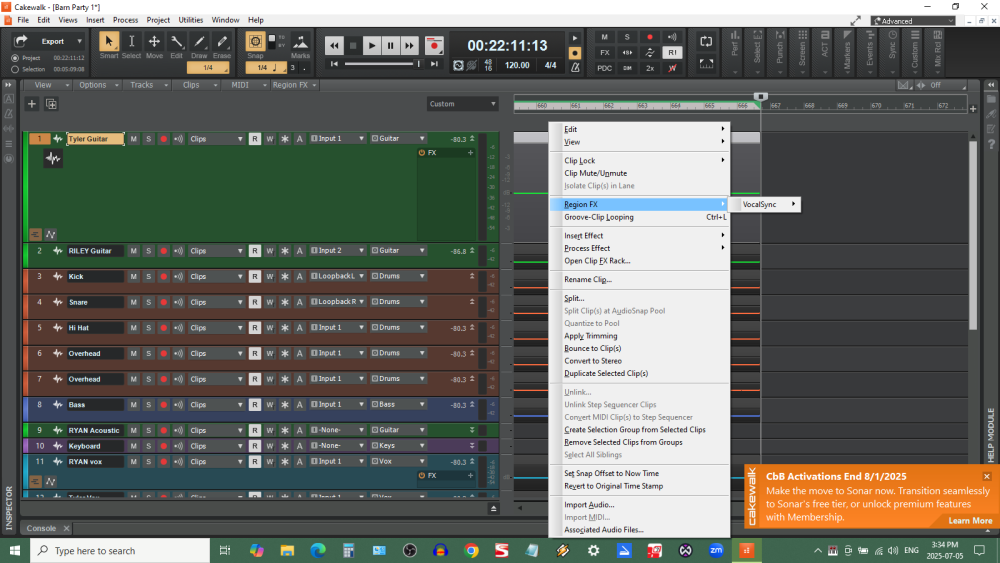Viewport: 1000px width, 563px height.
Task: Open the FX global bypass button
Action: 605,52
